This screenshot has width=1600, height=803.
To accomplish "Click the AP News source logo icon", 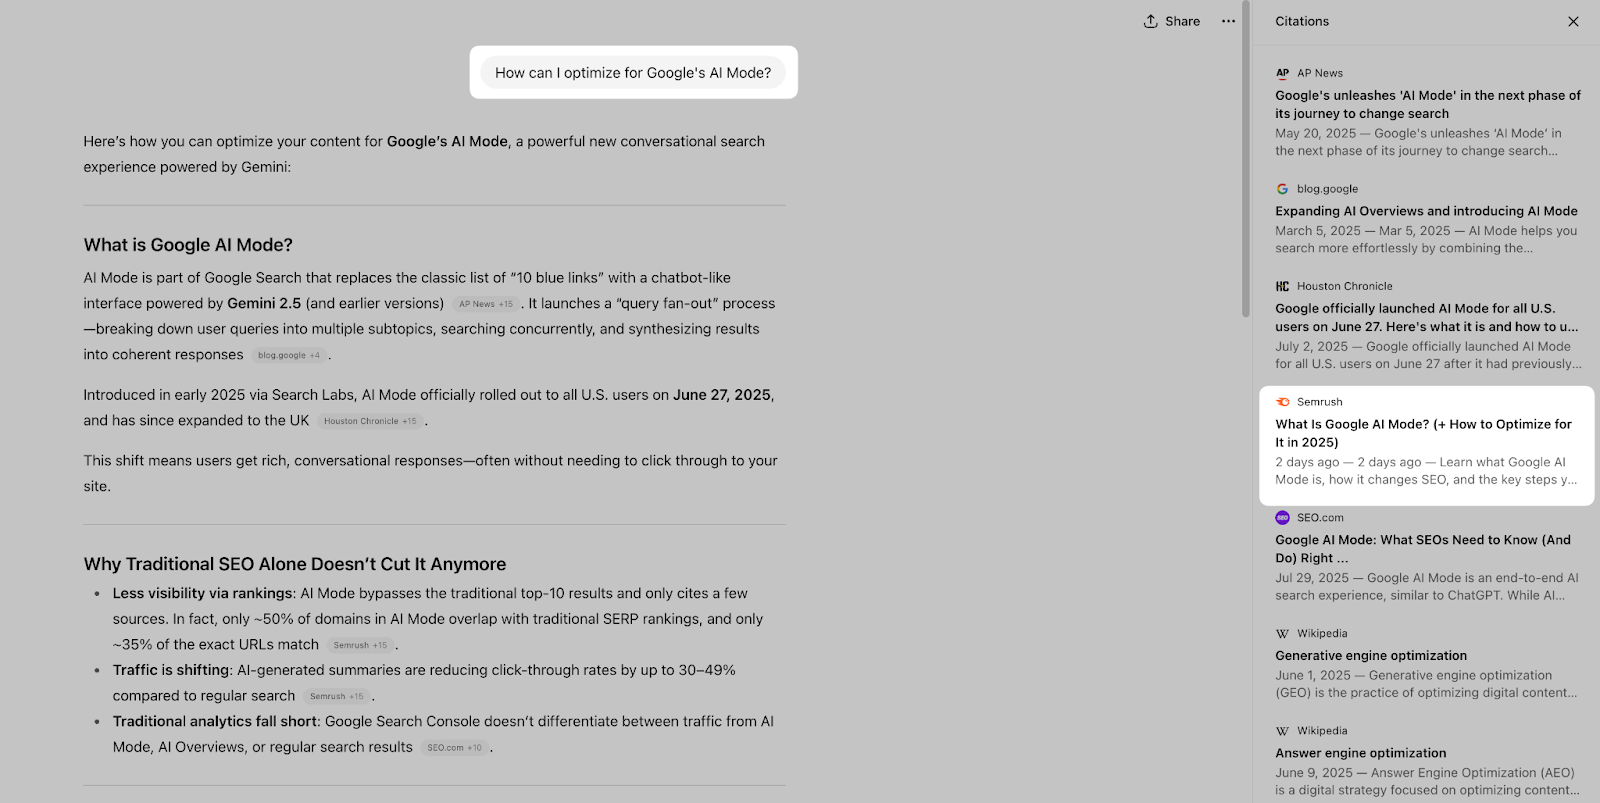I will (x=1283, y=73).
